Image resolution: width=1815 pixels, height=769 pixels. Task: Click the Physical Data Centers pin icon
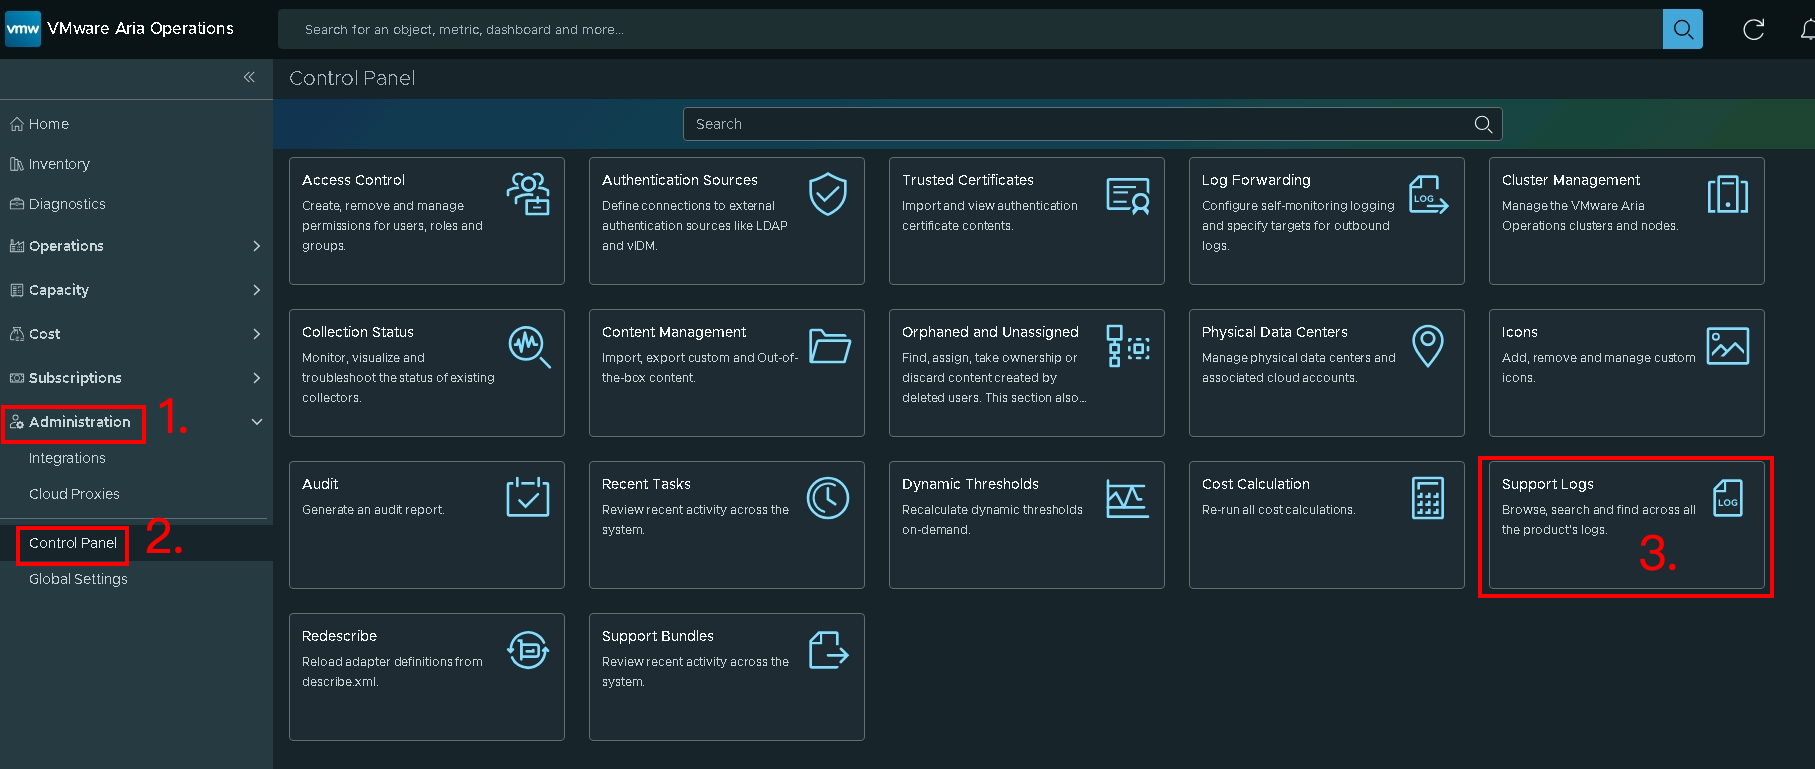pyautogui.click(x=1428, y=346)
